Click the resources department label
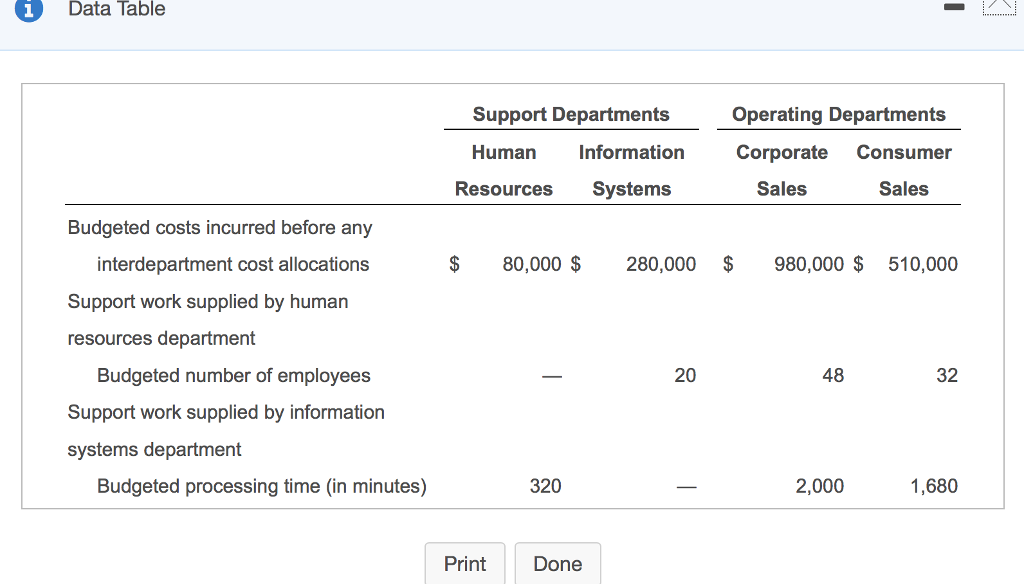1024x584 pixels. pyautogui.click(x=161, y=338)
